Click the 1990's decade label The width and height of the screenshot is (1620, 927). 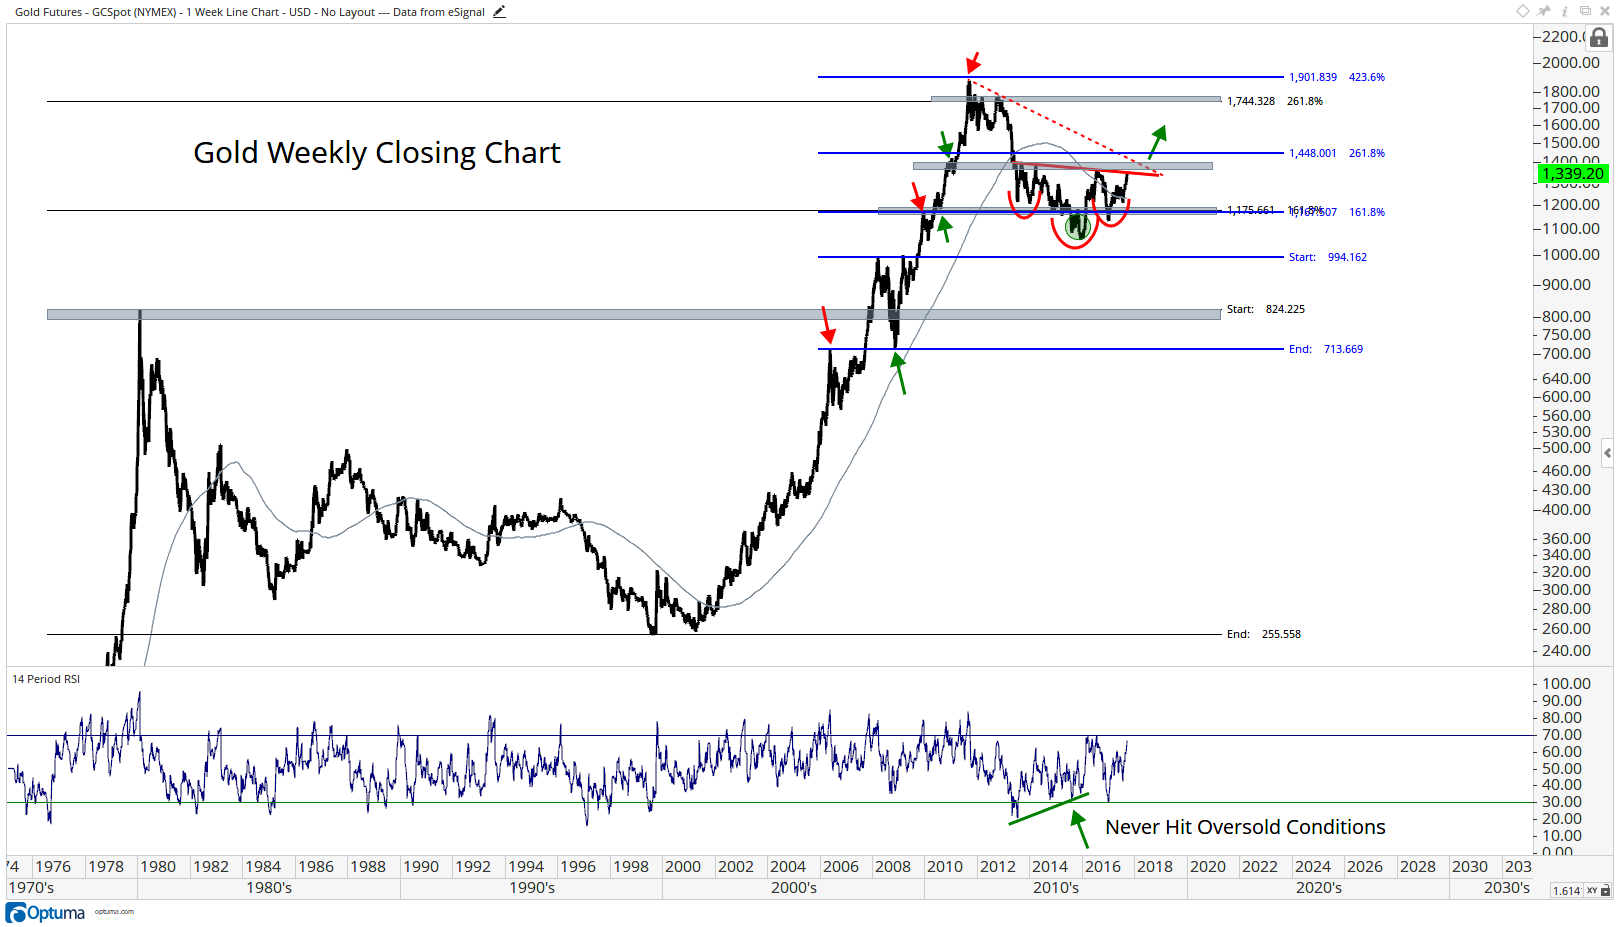pyautogui.click(x=532, y=888)
